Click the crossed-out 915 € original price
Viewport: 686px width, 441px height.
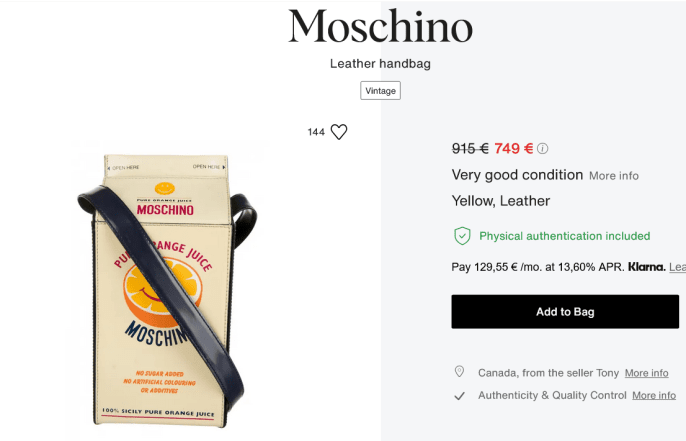[x=470, y=148]
